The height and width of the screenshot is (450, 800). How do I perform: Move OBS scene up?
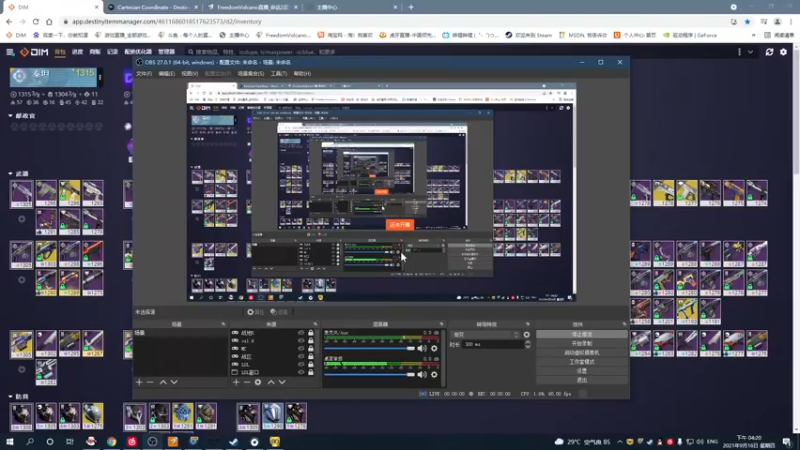point(163,382)
